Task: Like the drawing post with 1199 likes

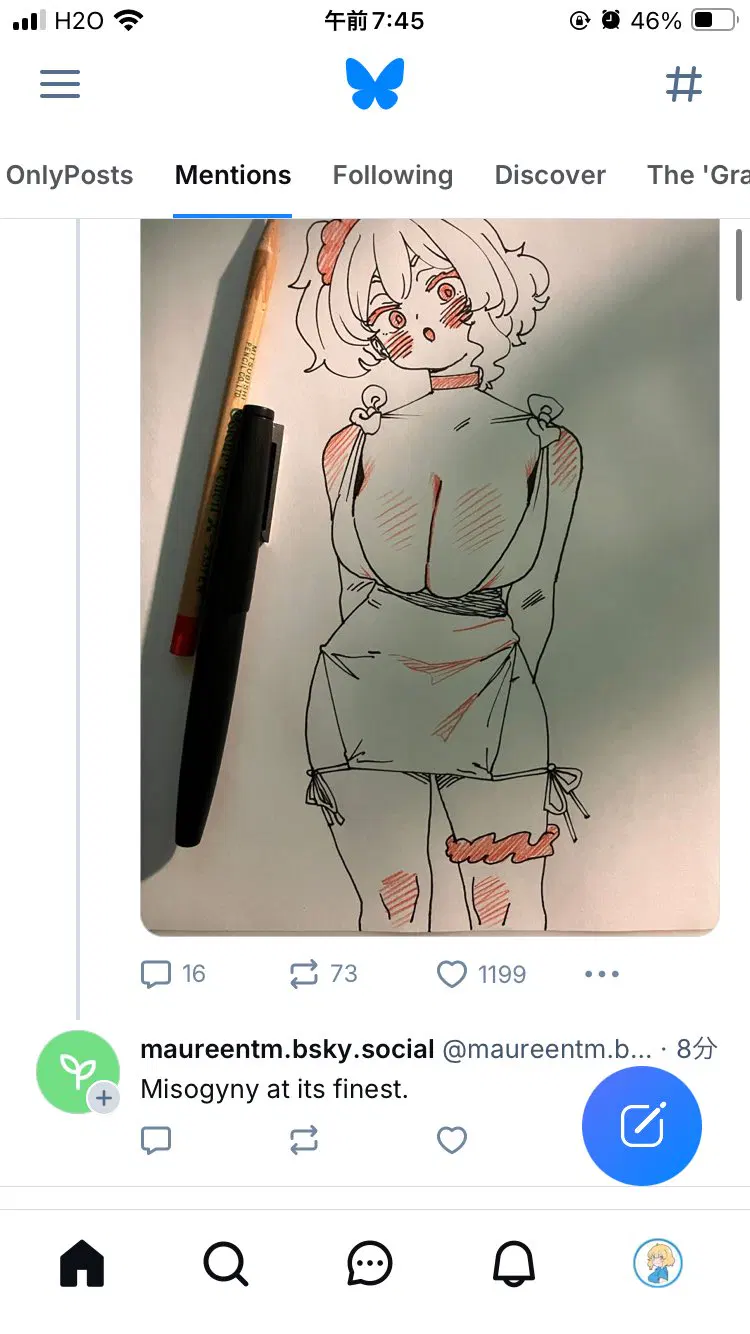Action: pyautogui.click(x=452, y=974)
